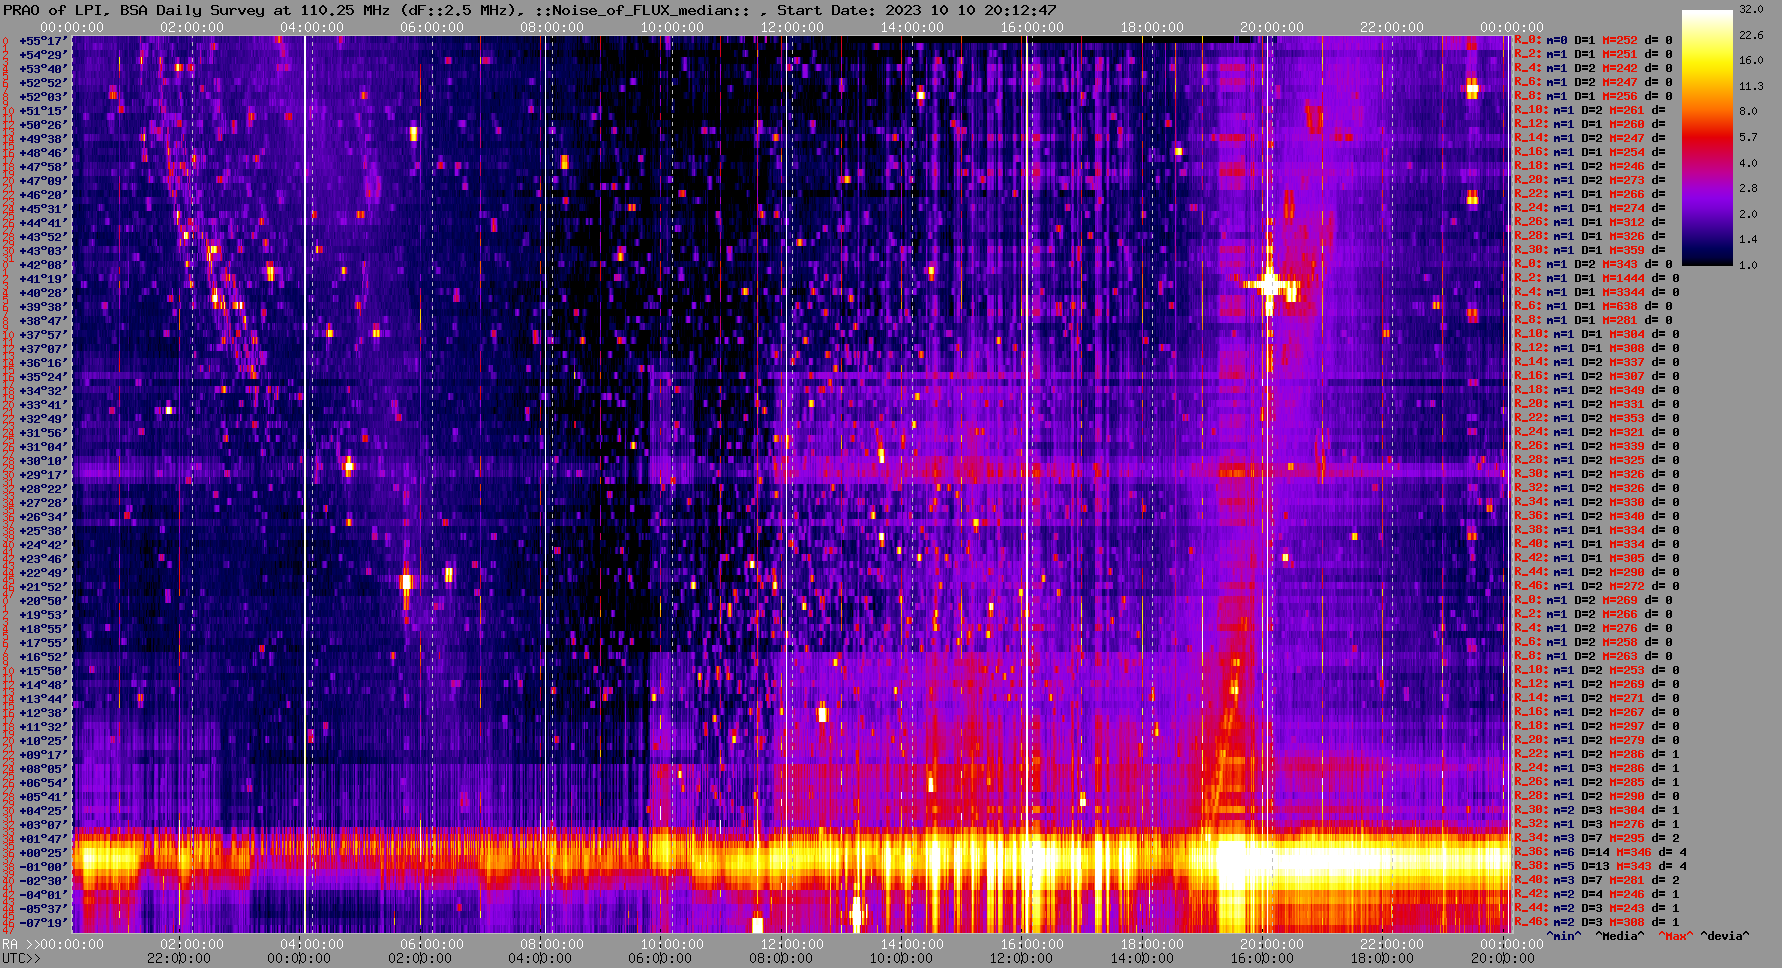Screen dimensions: 1782x968
Task: Click the 18:00:00 tick on the top axis
Action: pyautogui.click(x=1152, y=27)
